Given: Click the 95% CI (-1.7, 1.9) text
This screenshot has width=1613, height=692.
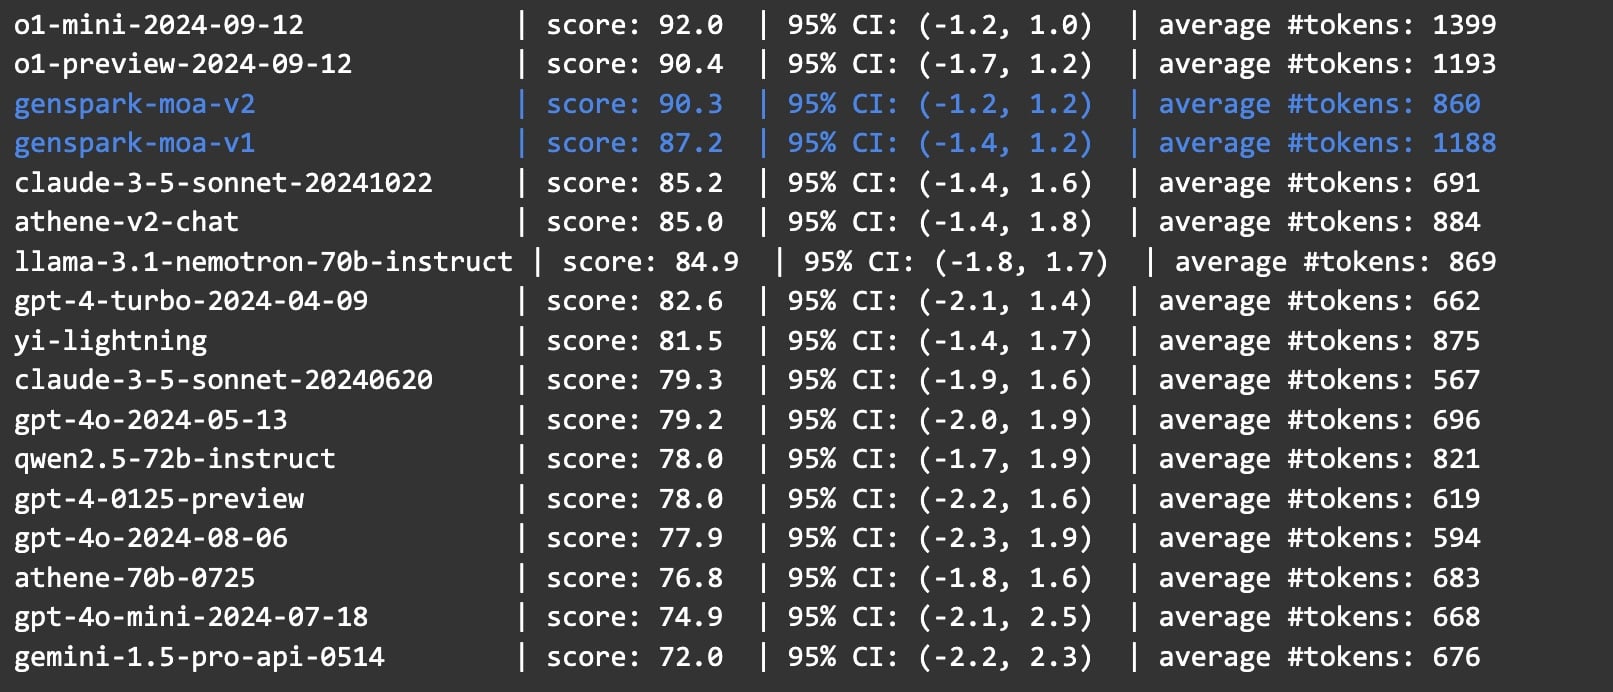Looking at the screenshot, I should (940, 459).
